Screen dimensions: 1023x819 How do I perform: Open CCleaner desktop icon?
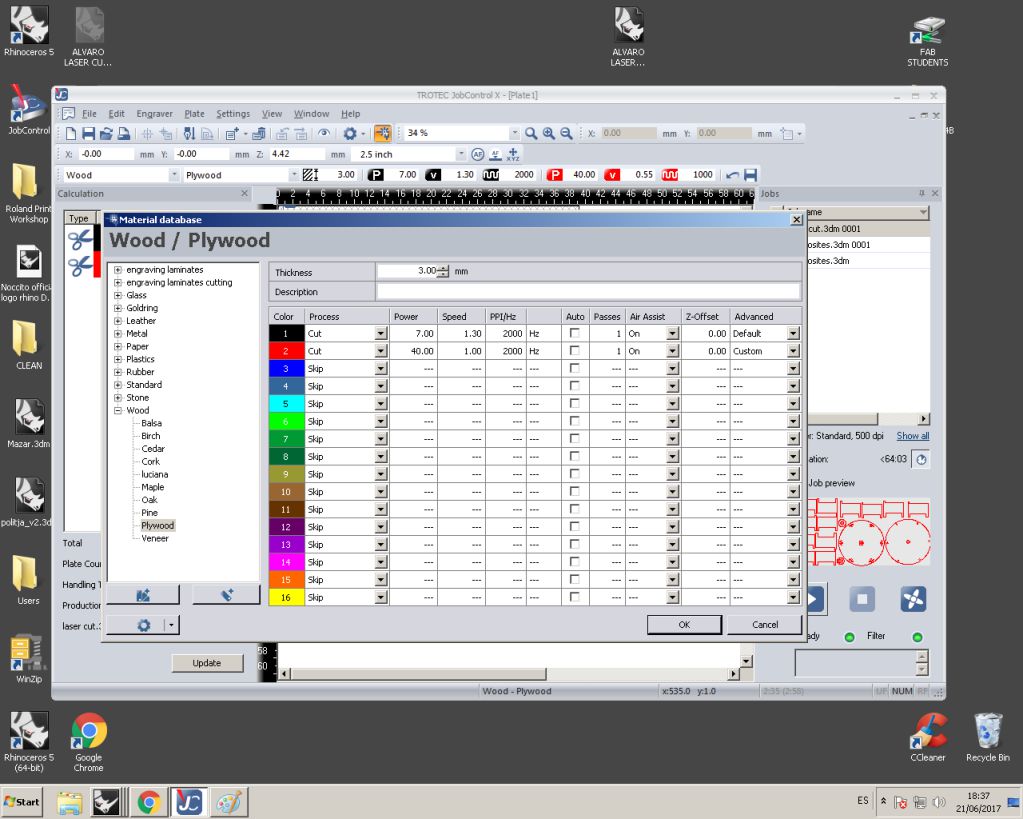tap(928, 737)
